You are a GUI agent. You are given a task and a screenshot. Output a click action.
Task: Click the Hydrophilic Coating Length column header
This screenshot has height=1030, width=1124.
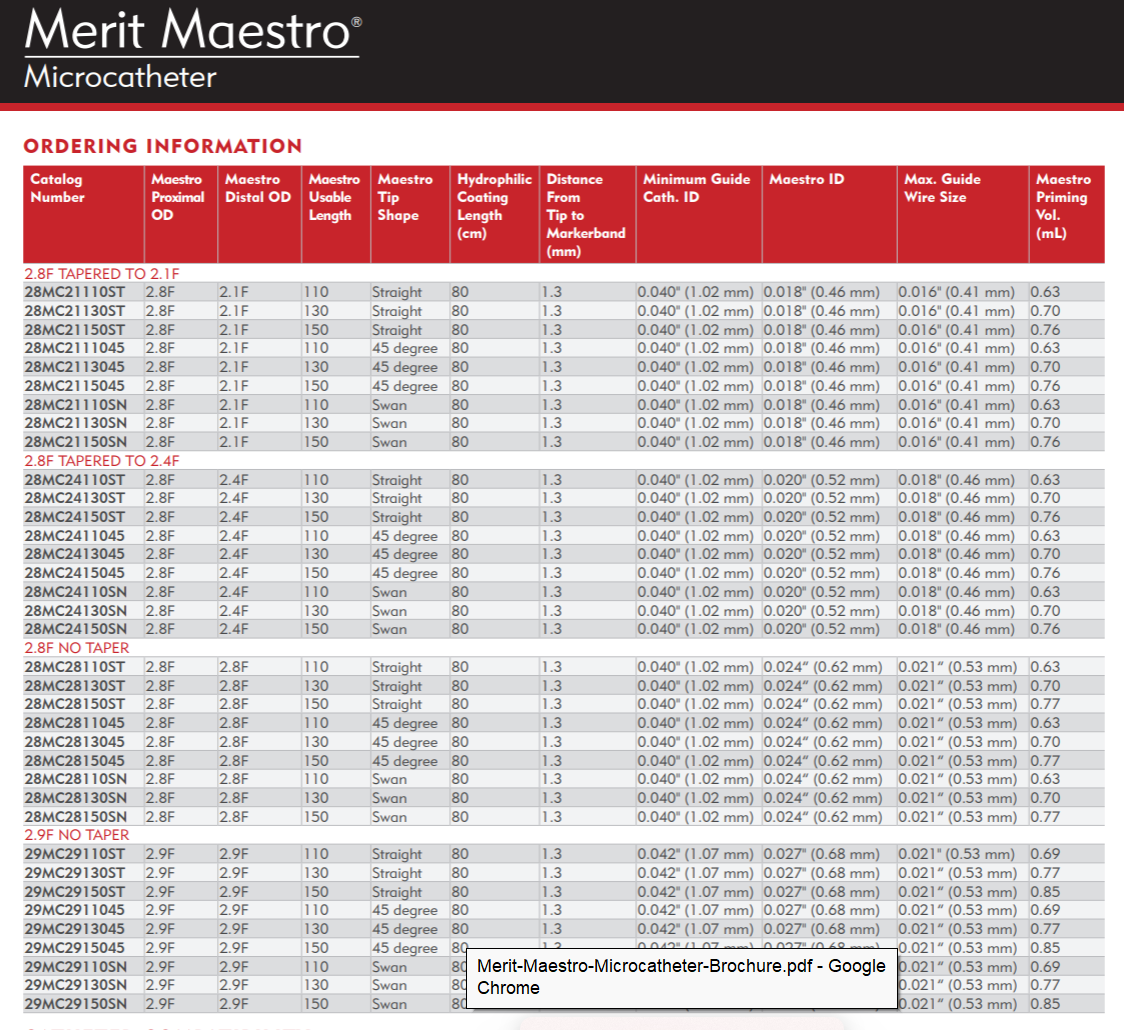494,206
